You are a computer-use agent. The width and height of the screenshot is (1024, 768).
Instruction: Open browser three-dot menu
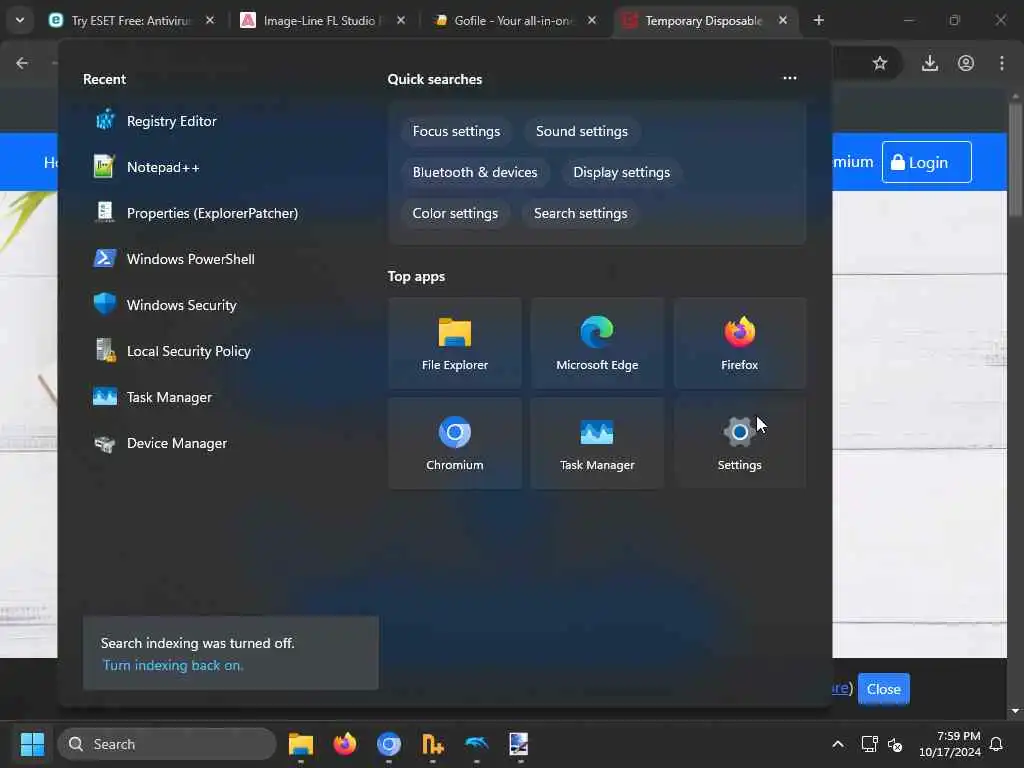click(1002, 63)
